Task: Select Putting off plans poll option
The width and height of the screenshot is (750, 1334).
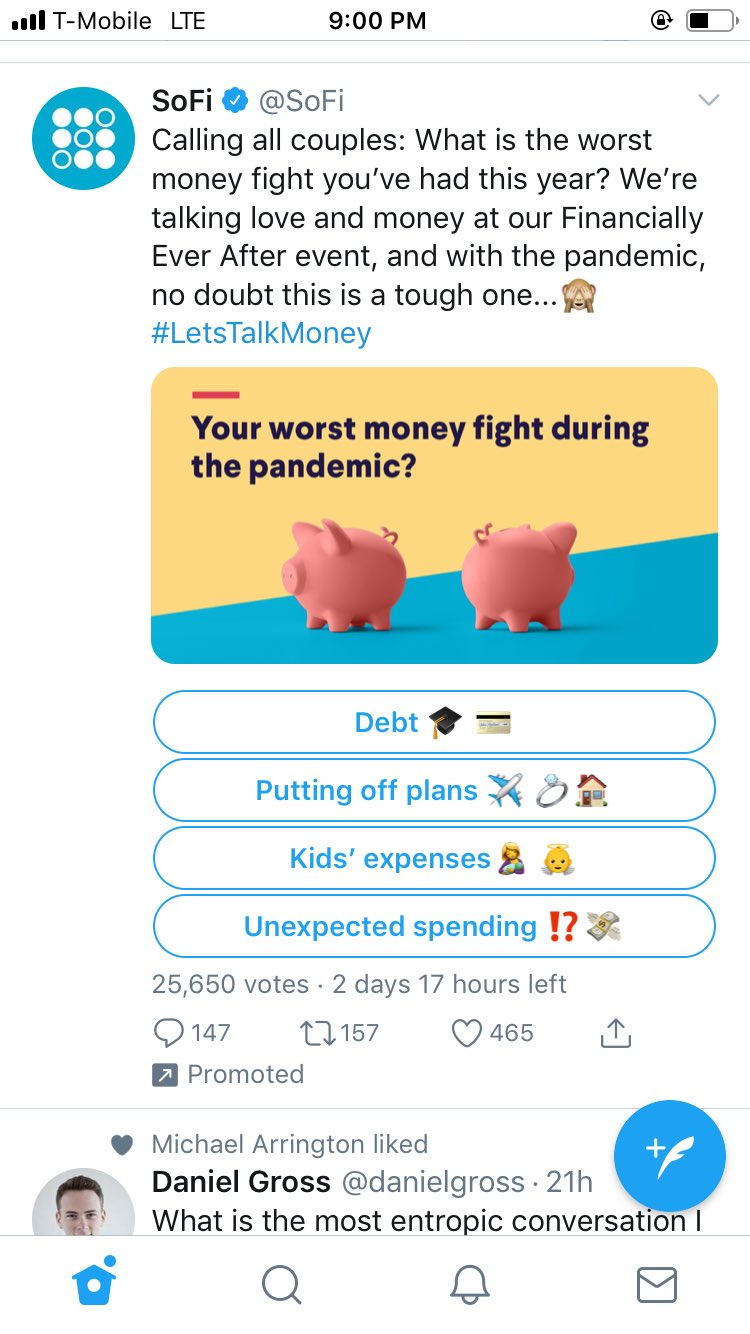Action: click(x=434, y=791)
